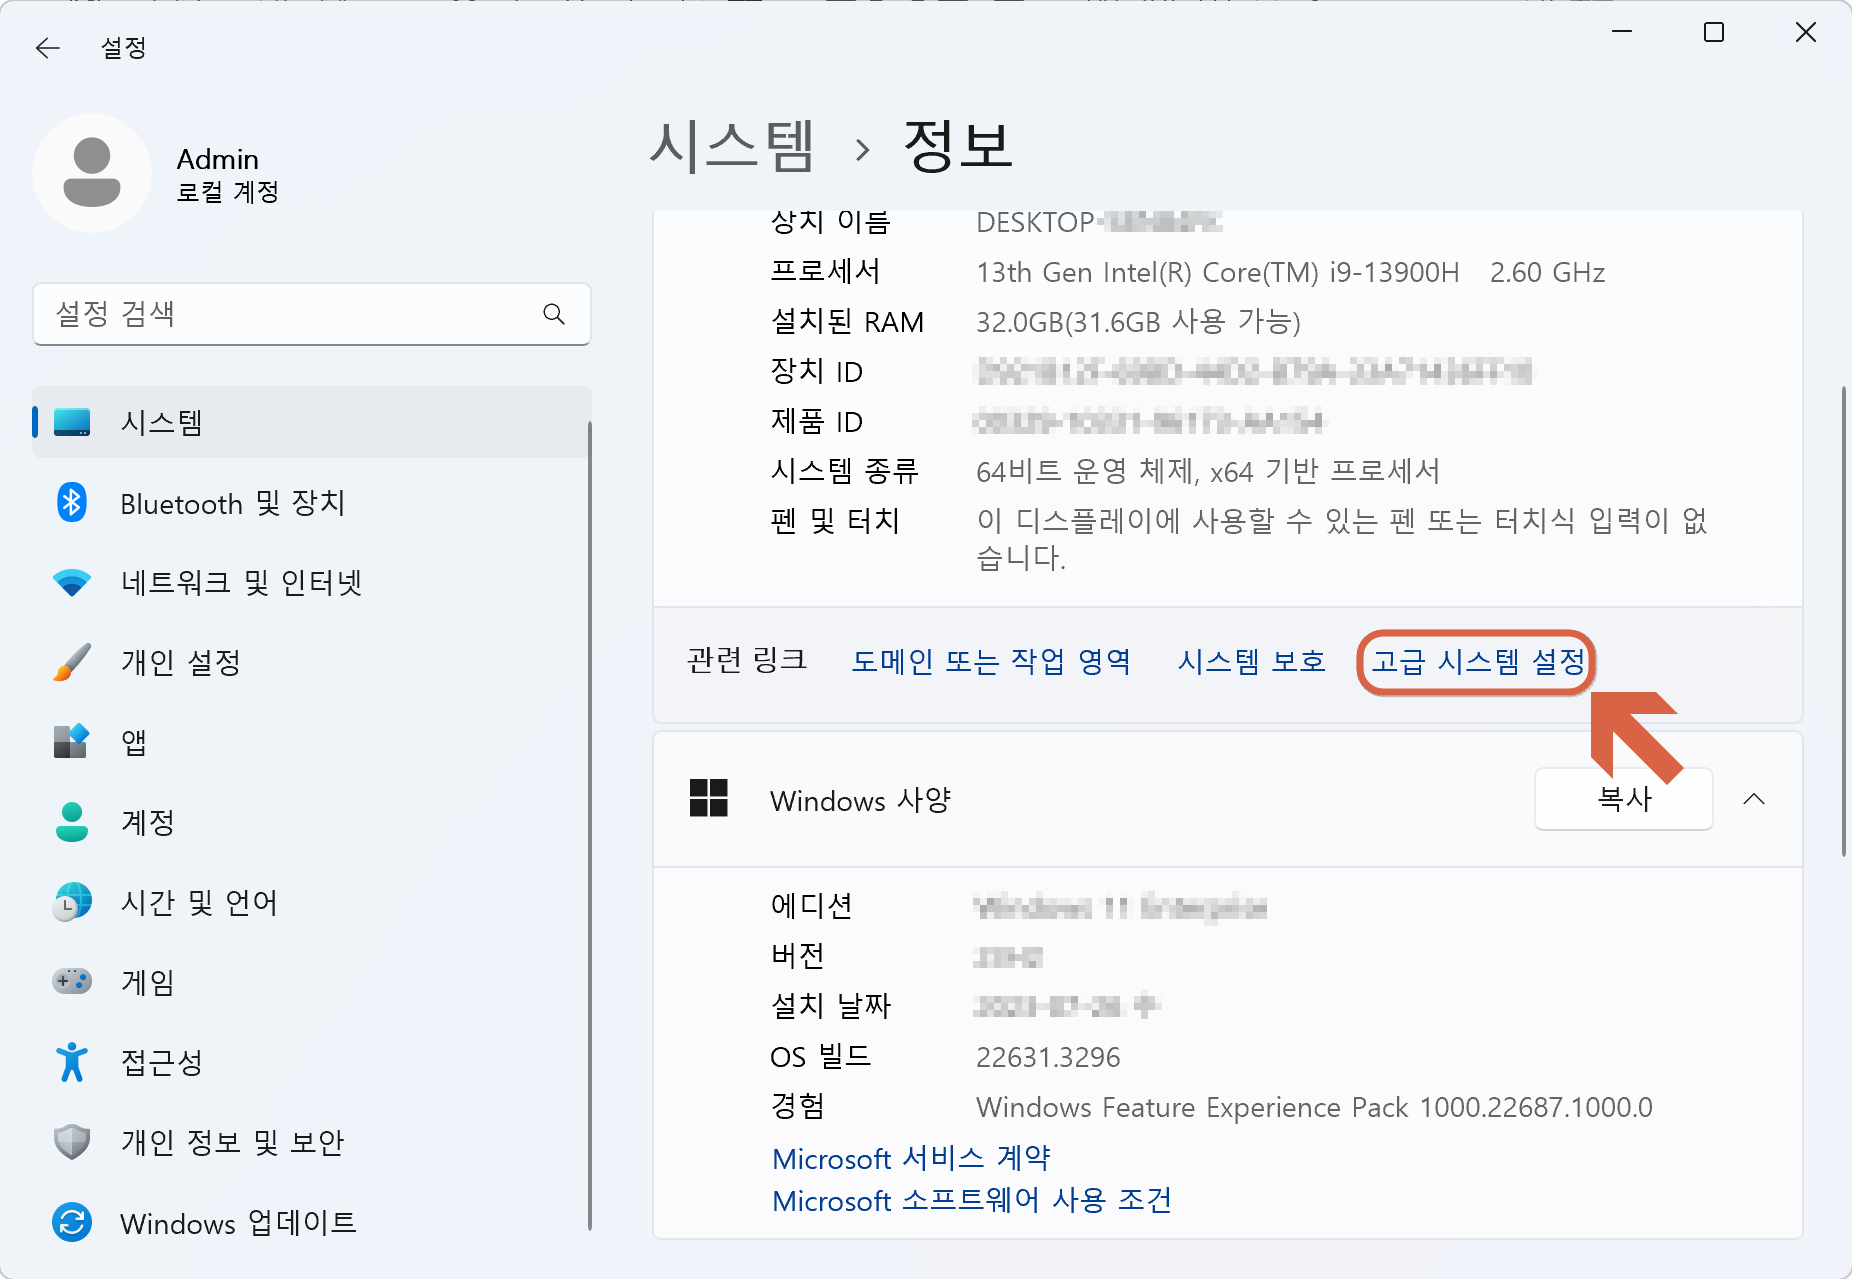Go to 네트워크 및 인터넷

312,582
